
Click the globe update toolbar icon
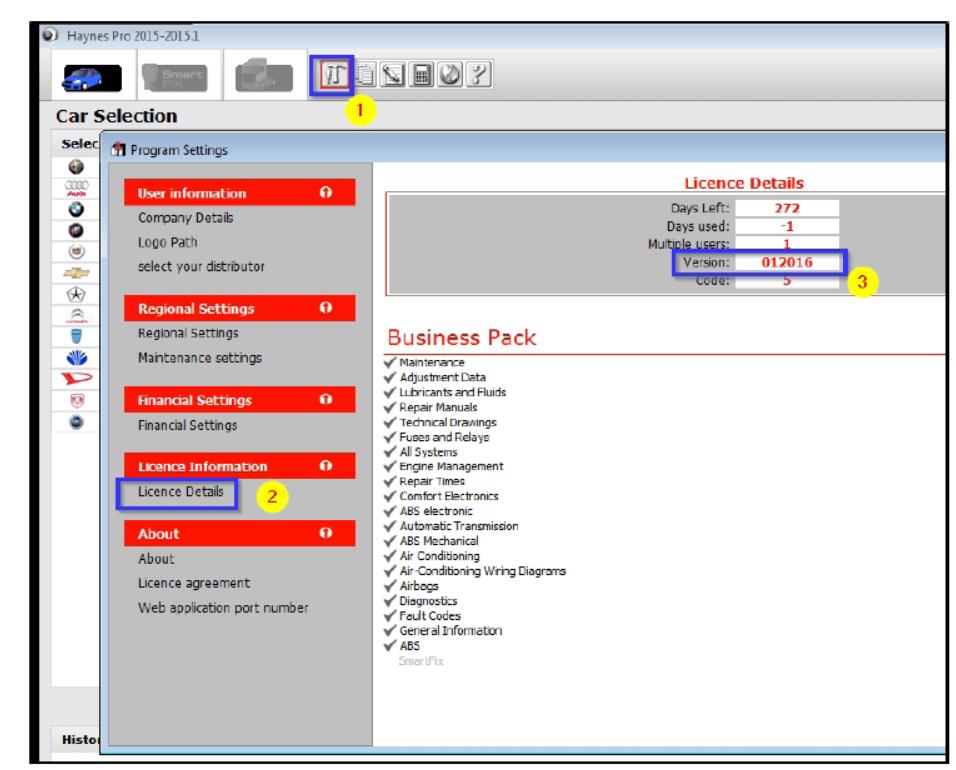[450, 74]
